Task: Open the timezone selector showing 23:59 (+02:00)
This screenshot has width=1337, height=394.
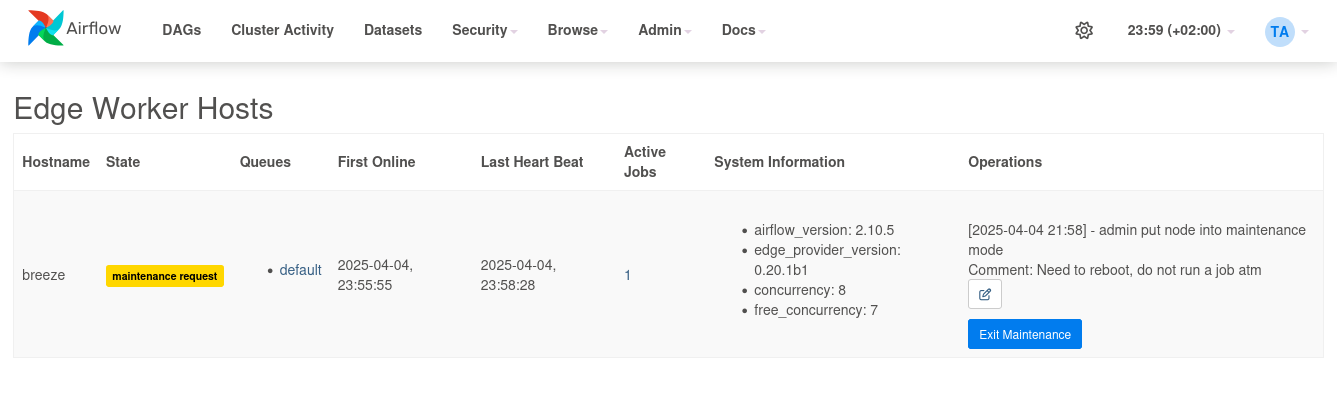Action: (x=1181, y=30)
